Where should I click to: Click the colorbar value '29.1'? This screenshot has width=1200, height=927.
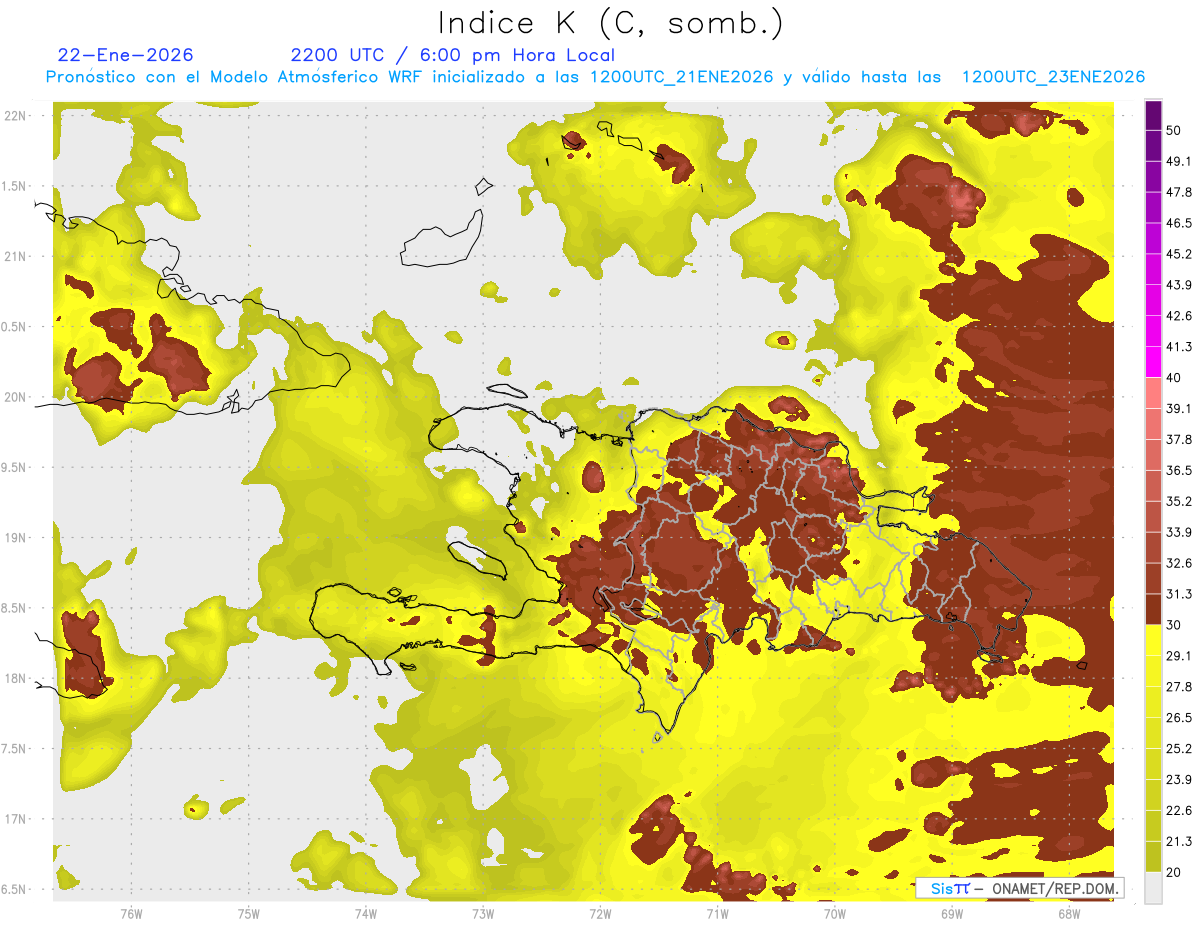point(1179,655)
